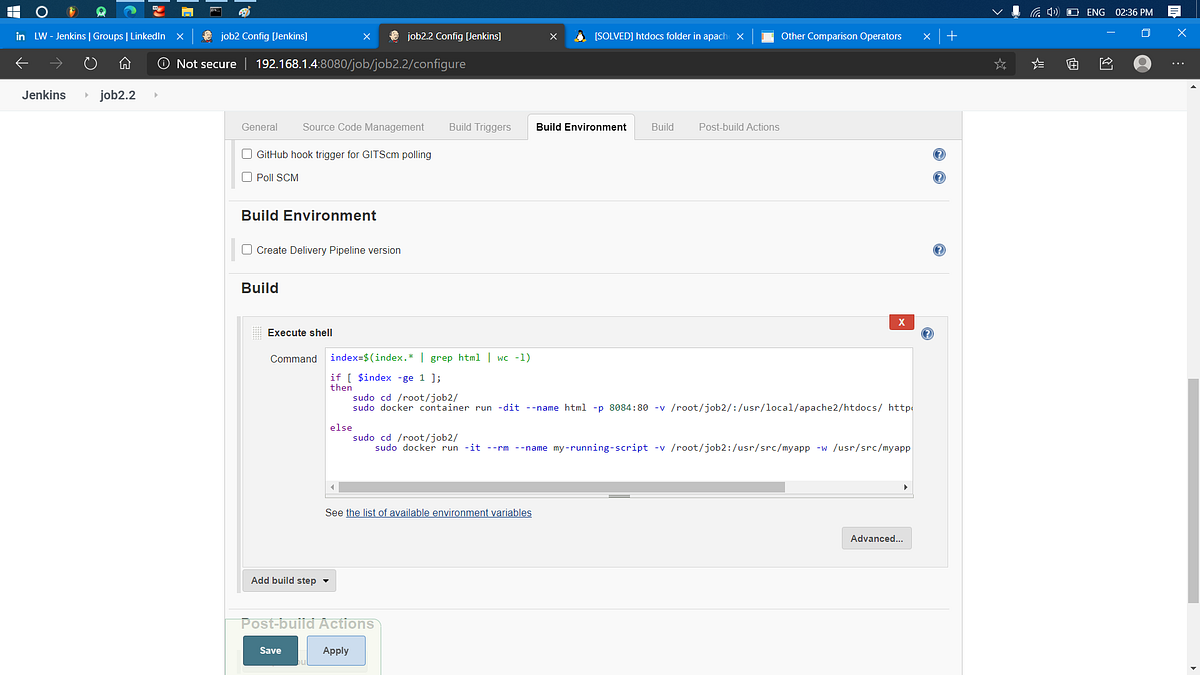Open File Explorer from the taskbar
The height and width of the screenshot is (675, 1200).
coord(187,11)
